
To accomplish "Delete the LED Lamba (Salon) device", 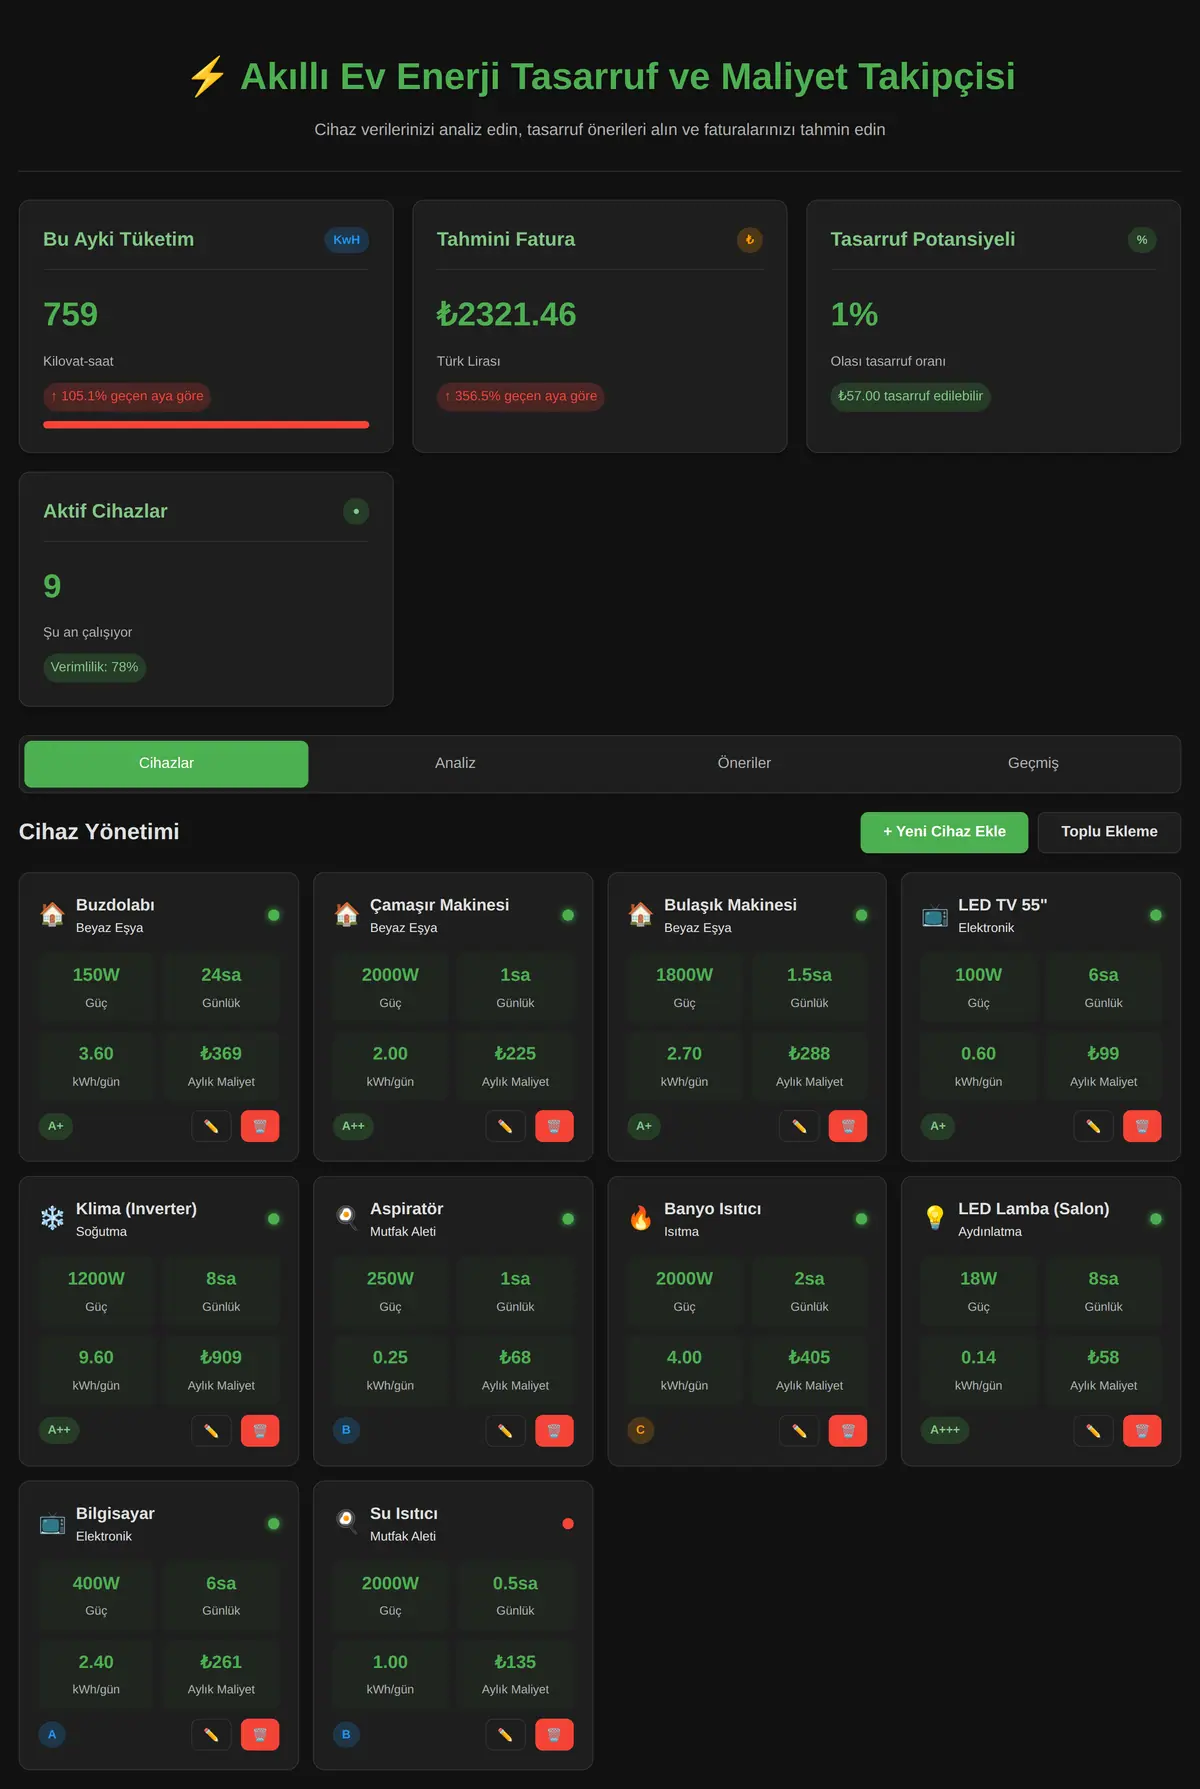I will (1142, 1431).
